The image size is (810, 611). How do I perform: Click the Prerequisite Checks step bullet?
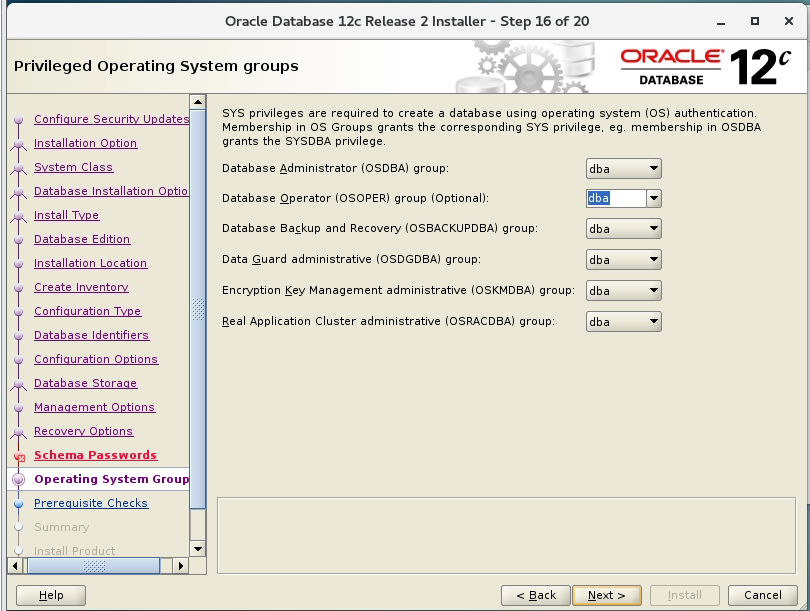(19, 504)
